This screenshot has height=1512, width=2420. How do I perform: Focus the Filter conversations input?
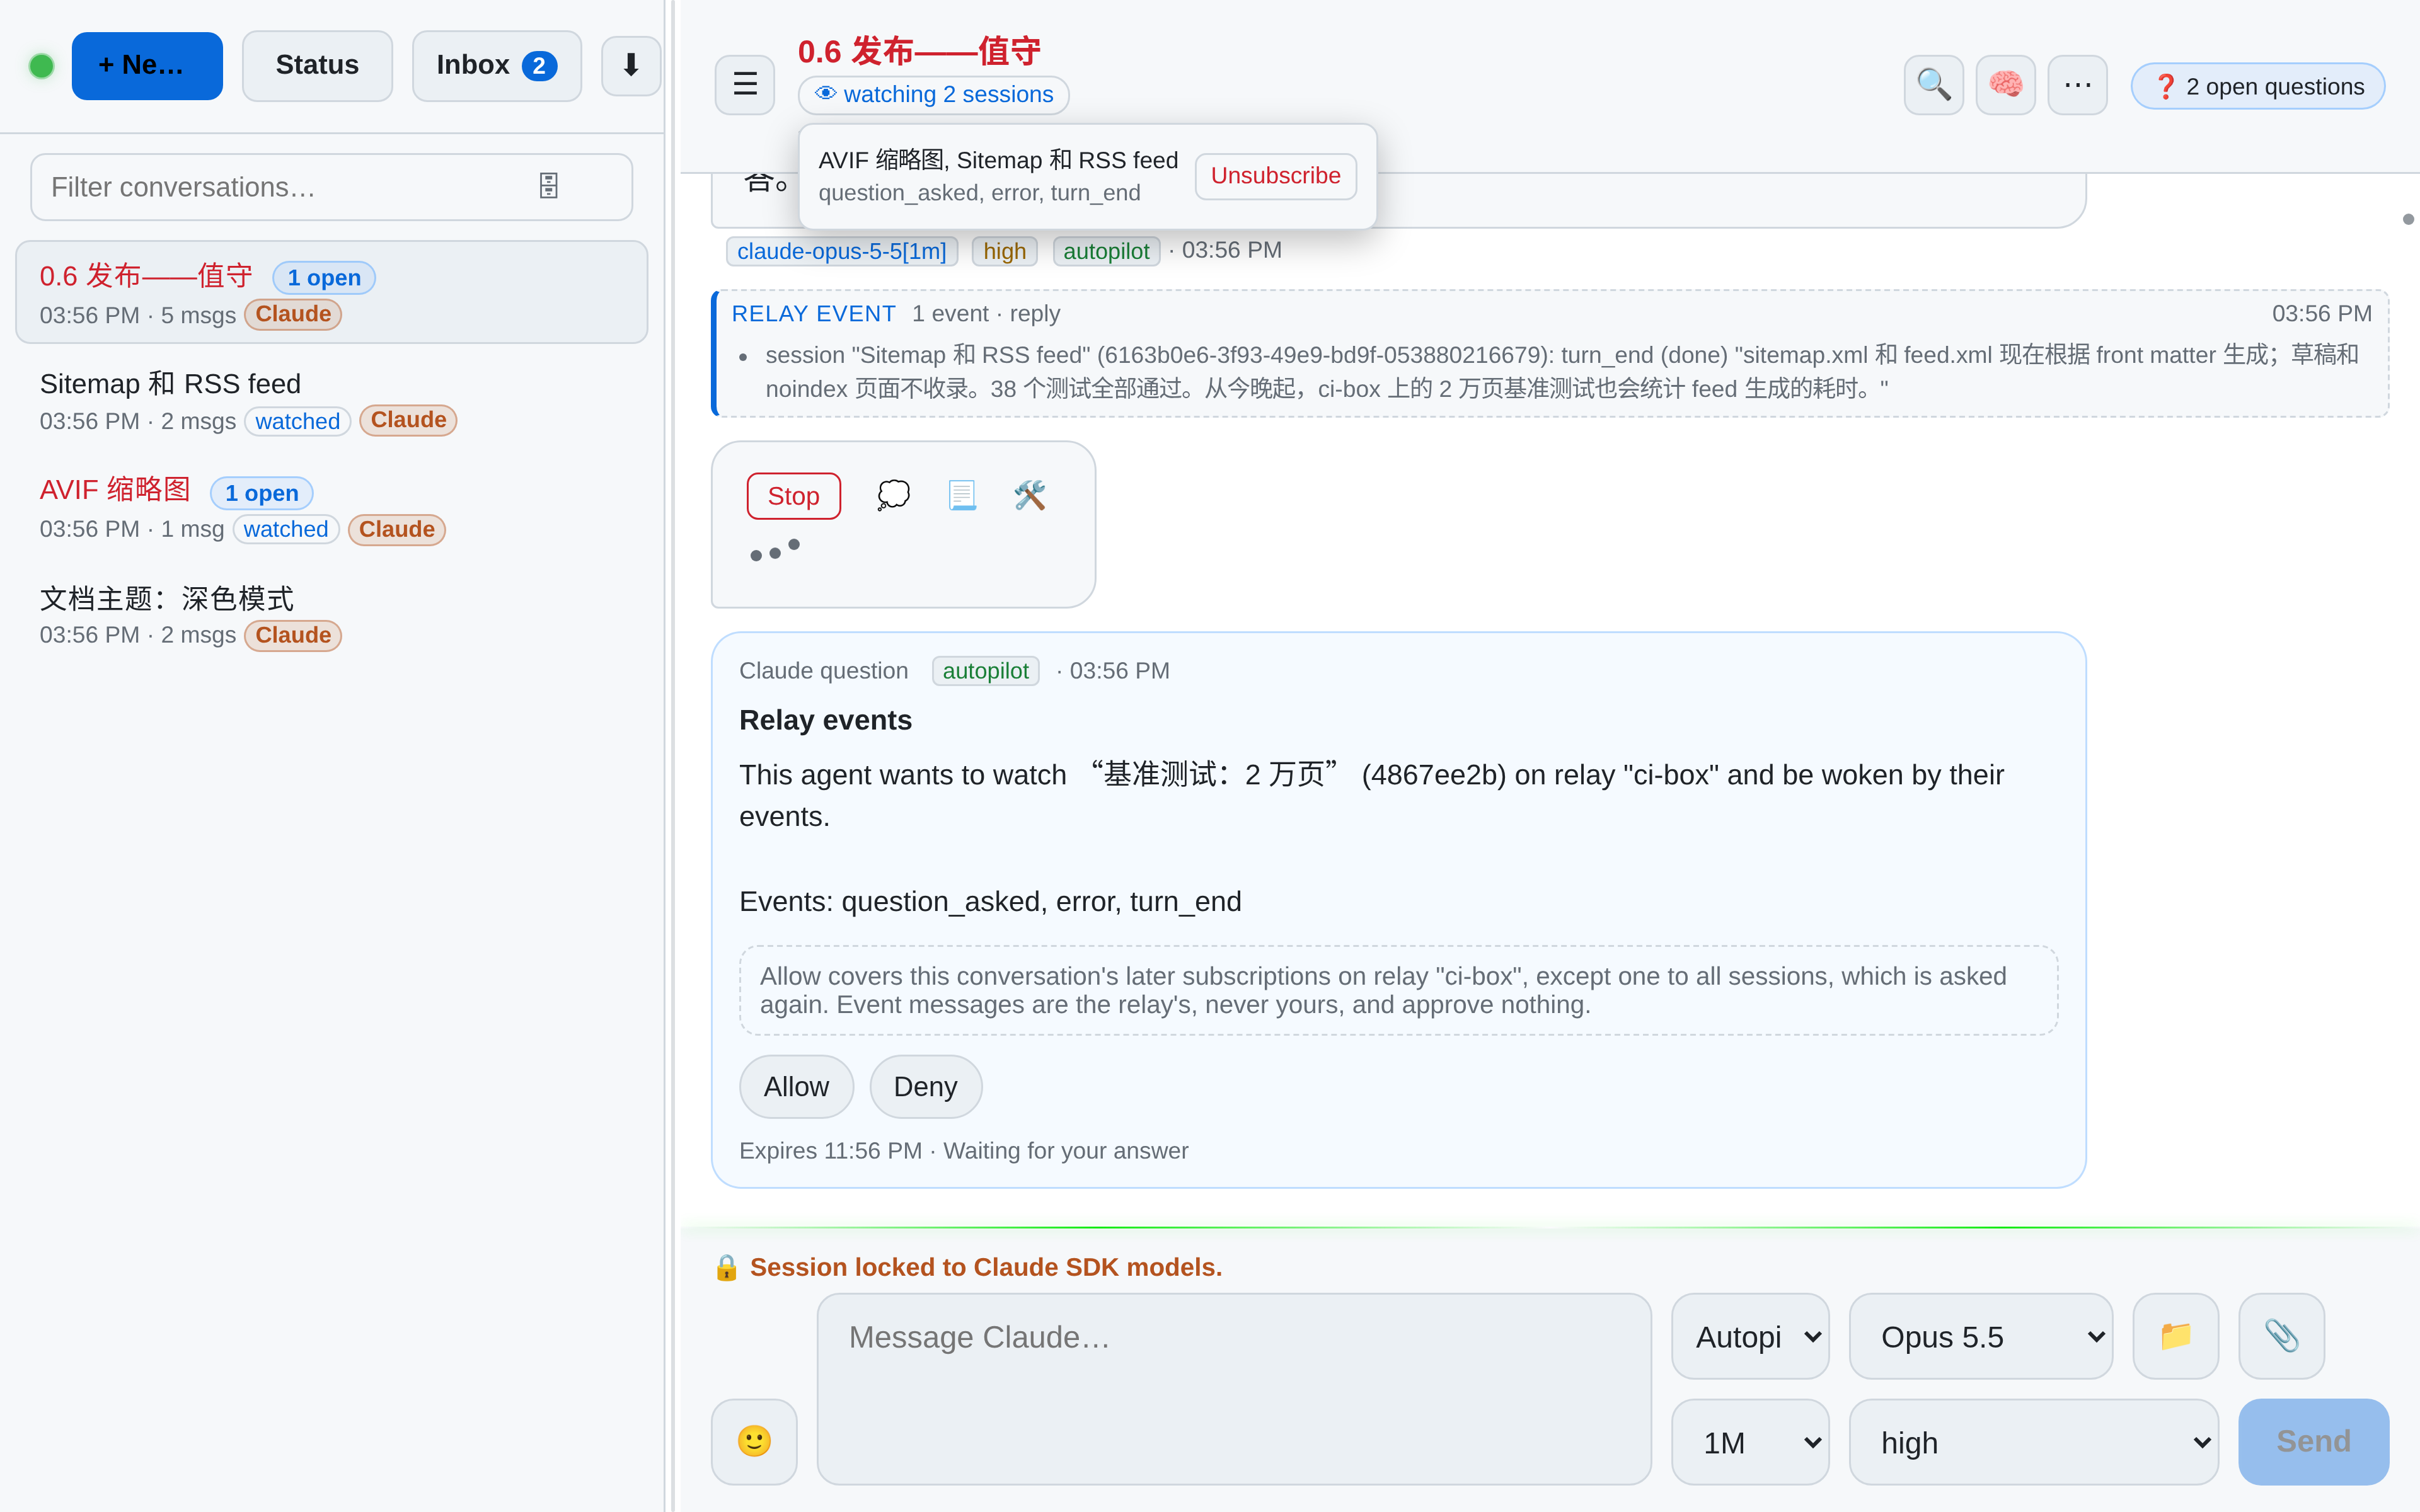tap(331, 187)
